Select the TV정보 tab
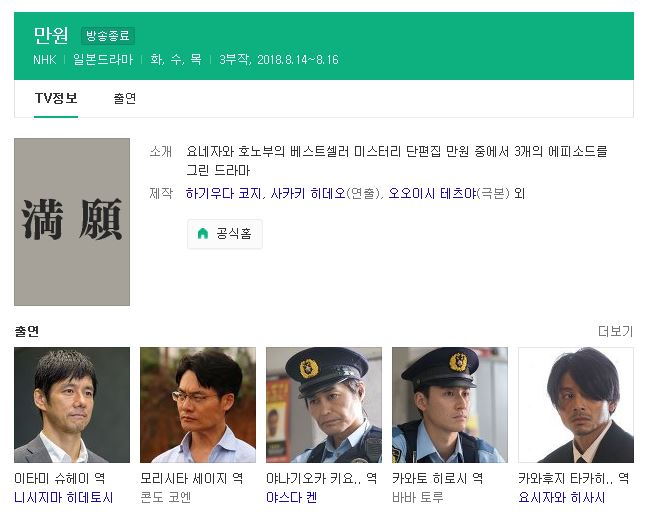 (x=56, y=98)
